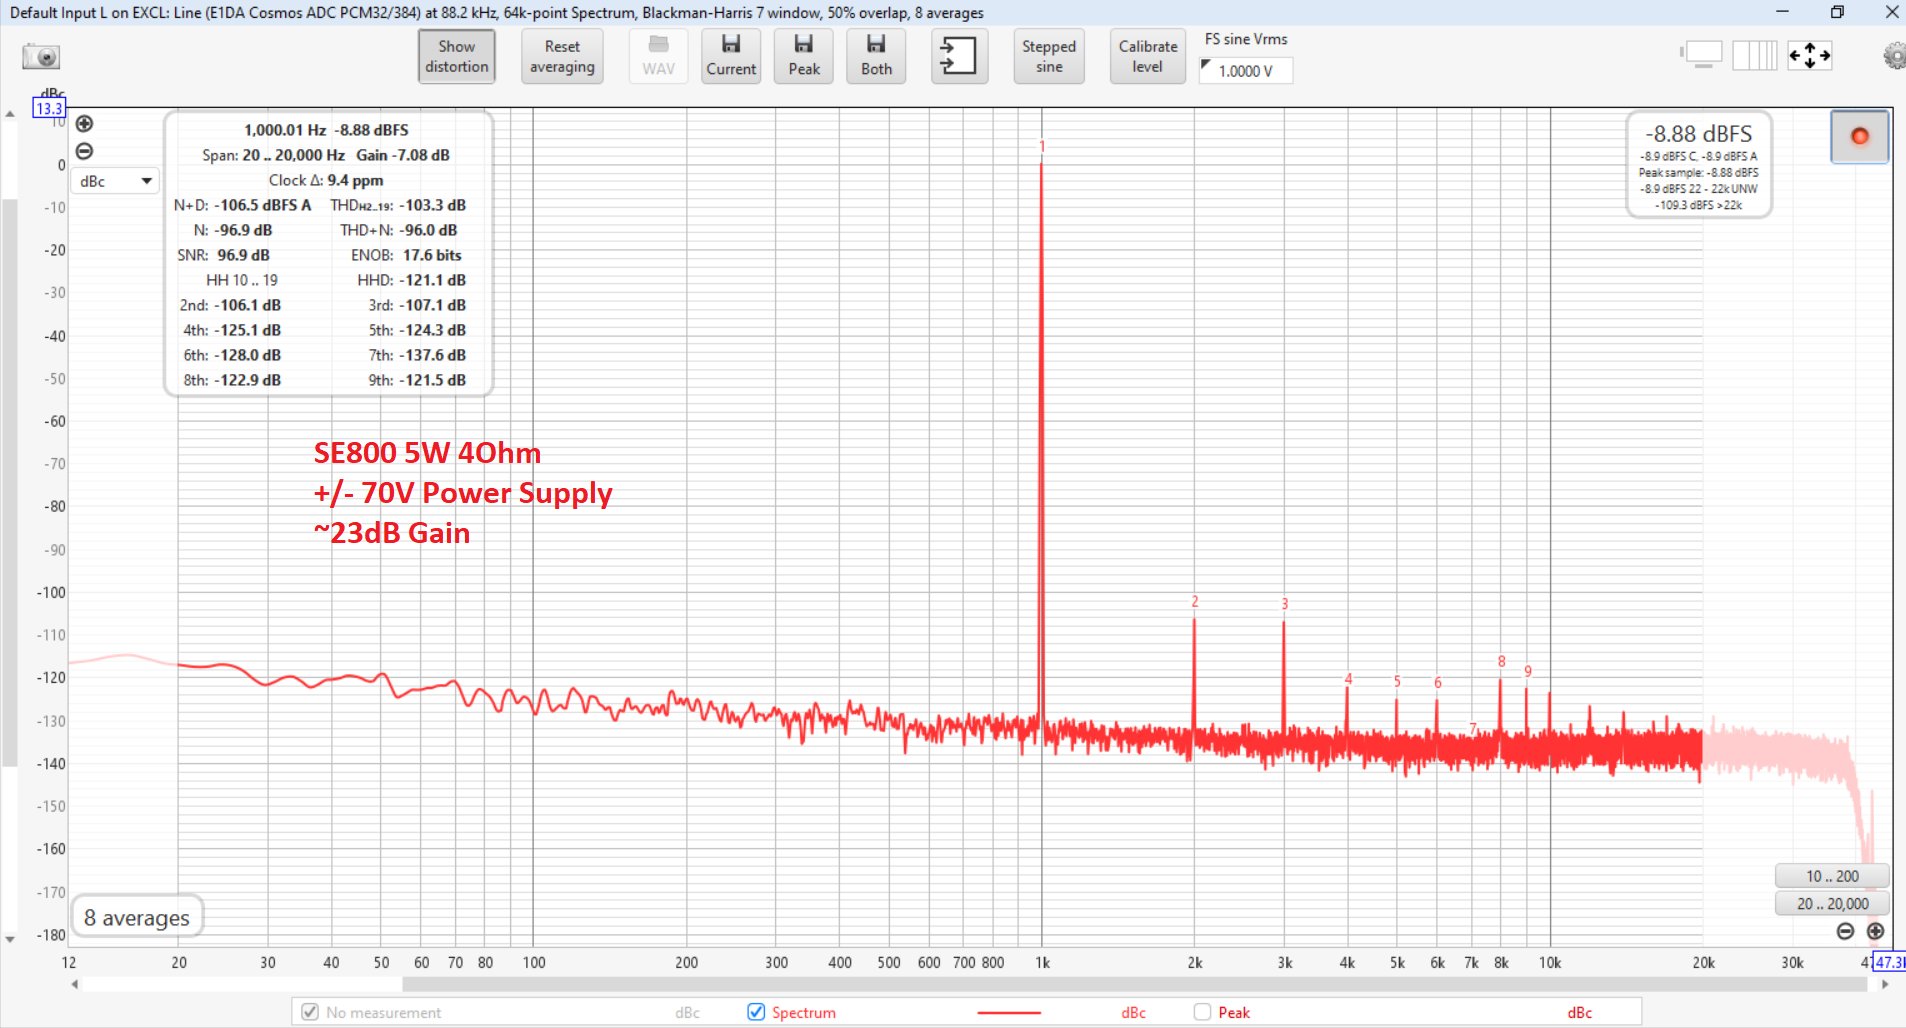Click the HHD: -121.1 dB reading

412,280
